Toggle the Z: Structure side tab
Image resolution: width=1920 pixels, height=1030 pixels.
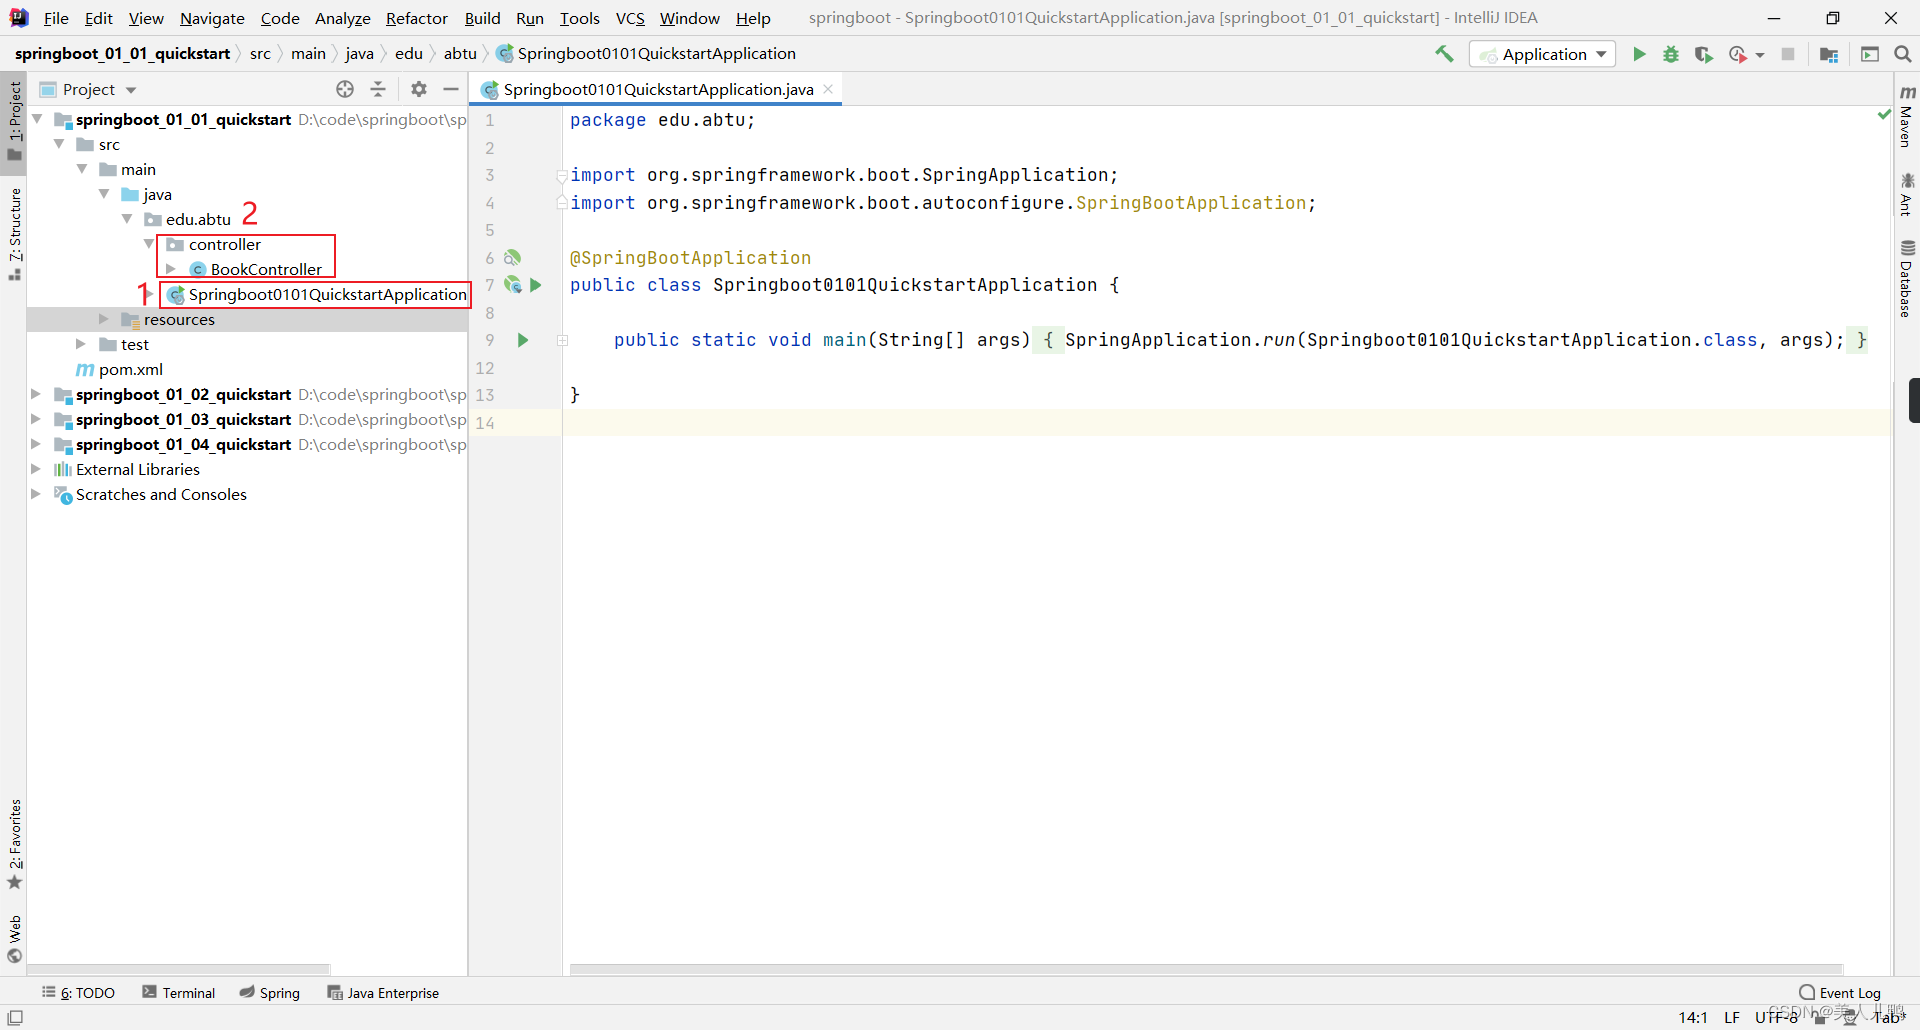pyautogui.click(x=14, y=235)
